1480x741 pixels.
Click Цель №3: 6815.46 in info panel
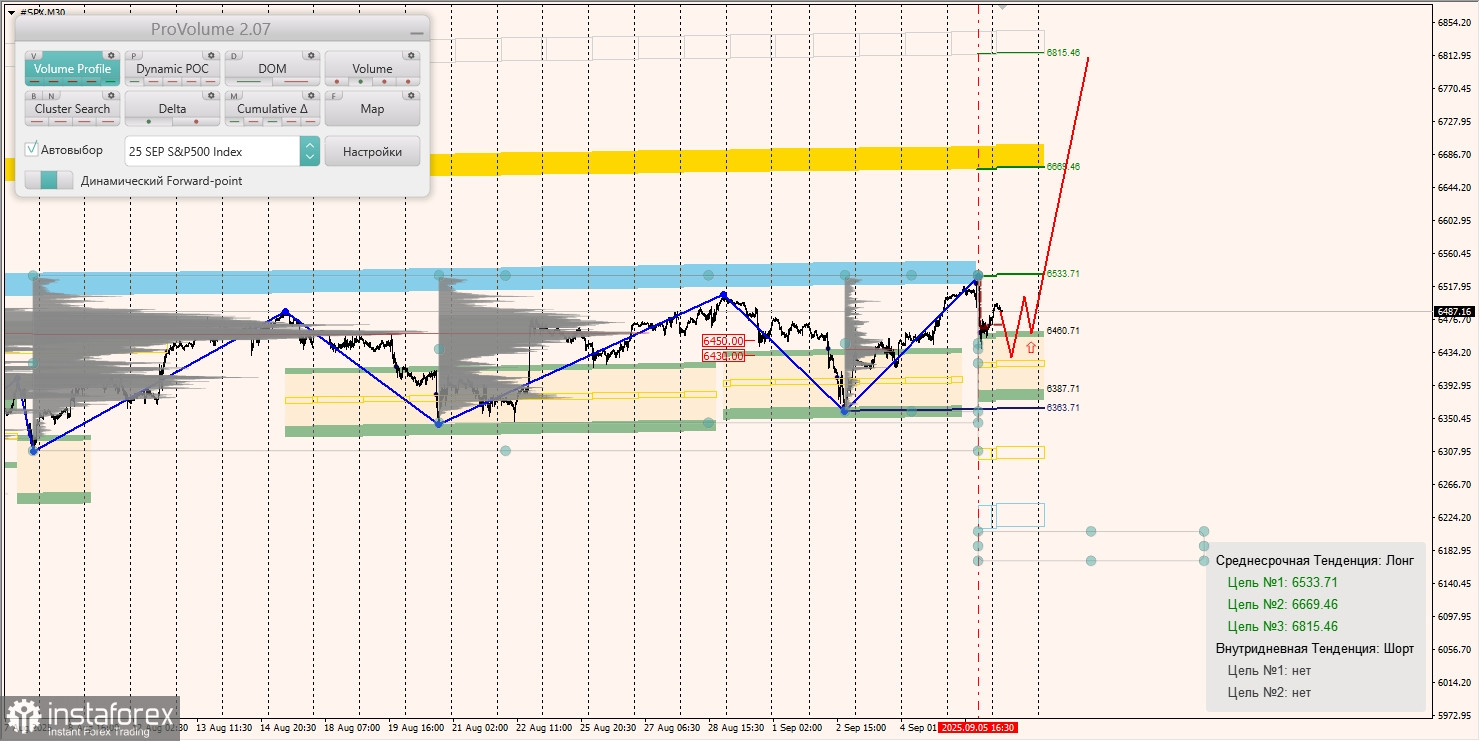[1282, 626]
